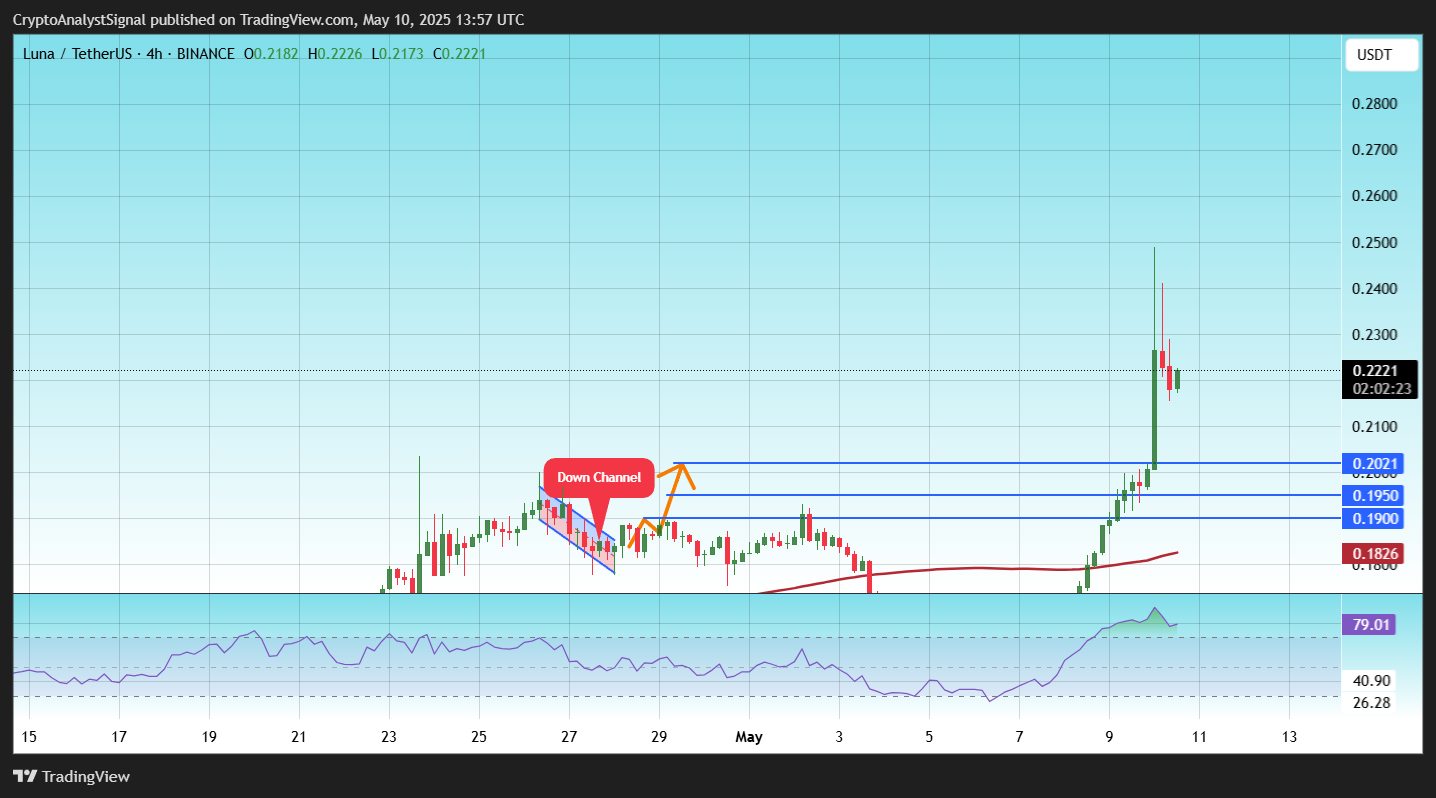Screen dimensions: 1436x798
Task: Click the 15 date on time axis
Action: coord(29,737)
